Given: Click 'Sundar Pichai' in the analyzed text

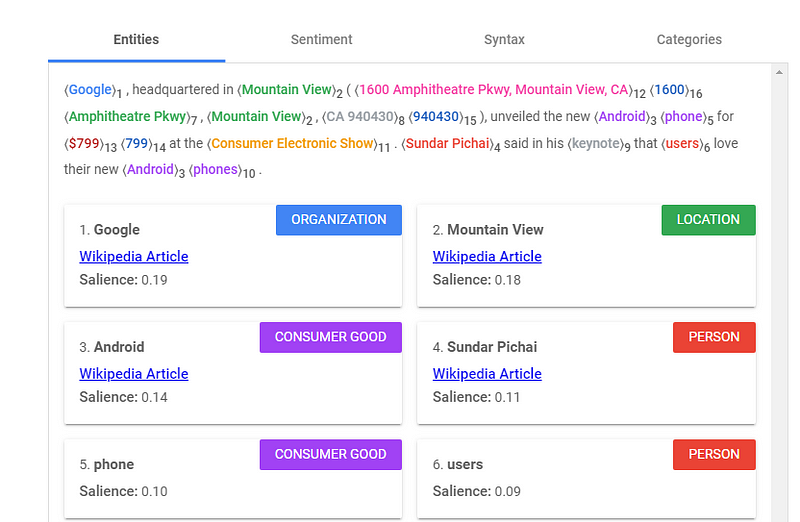Looking at the screenshot, I should pos(447,143).
